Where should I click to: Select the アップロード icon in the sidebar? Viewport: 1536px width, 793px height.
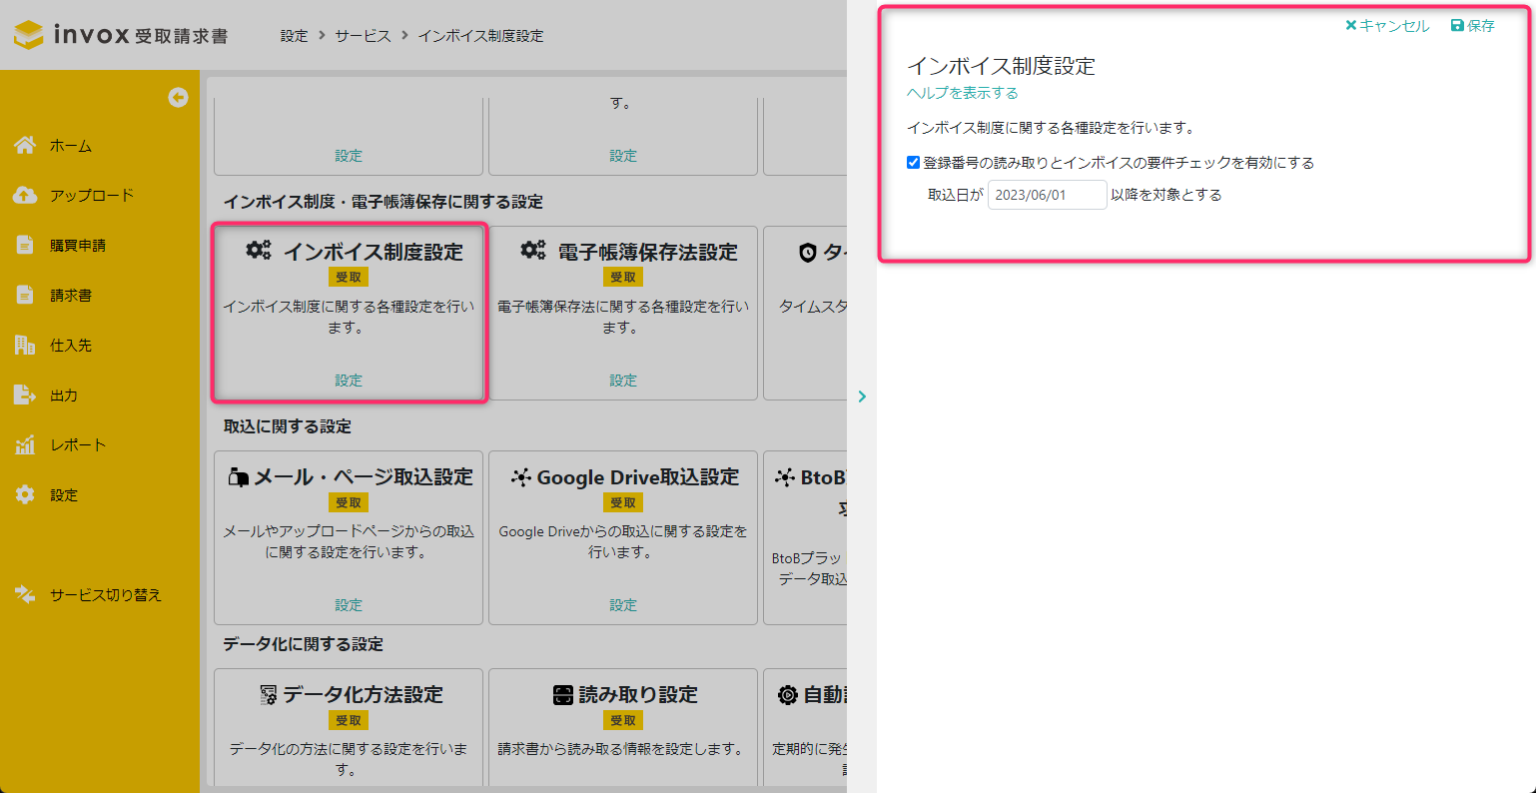25,194
